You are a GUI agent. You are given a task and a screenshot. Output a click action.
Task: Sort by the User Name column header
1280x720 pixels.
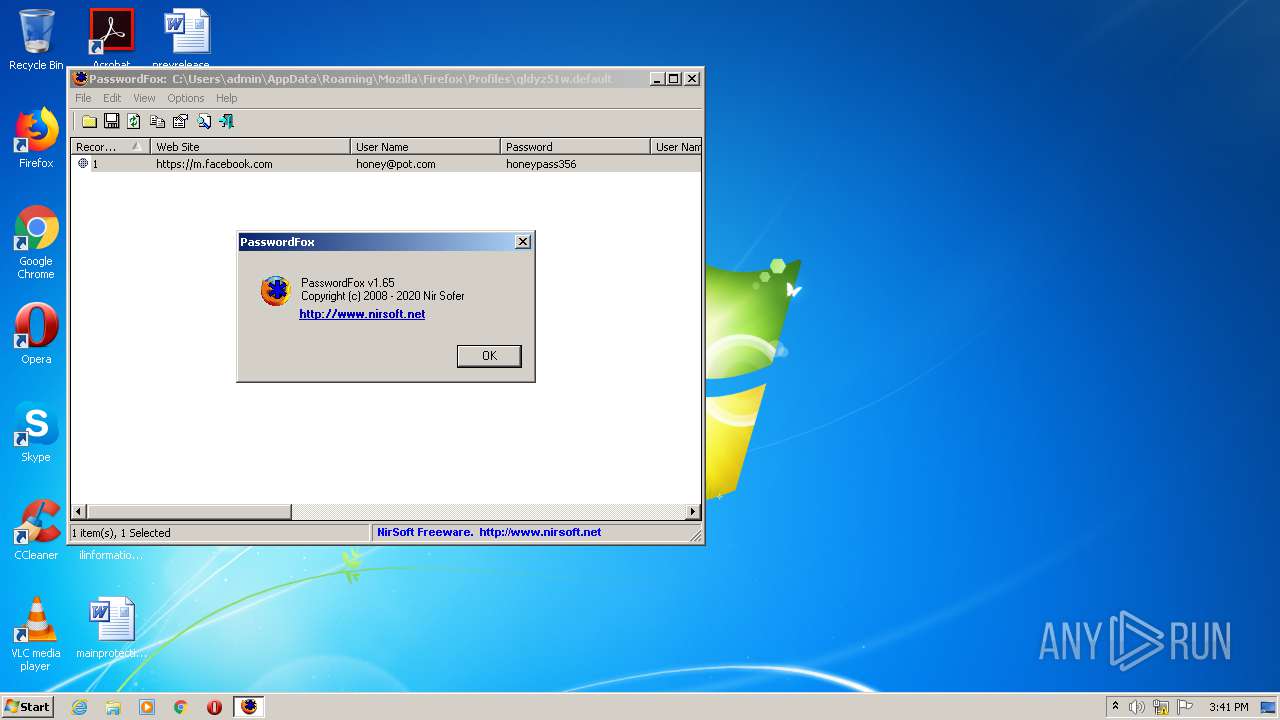(425, 147)
